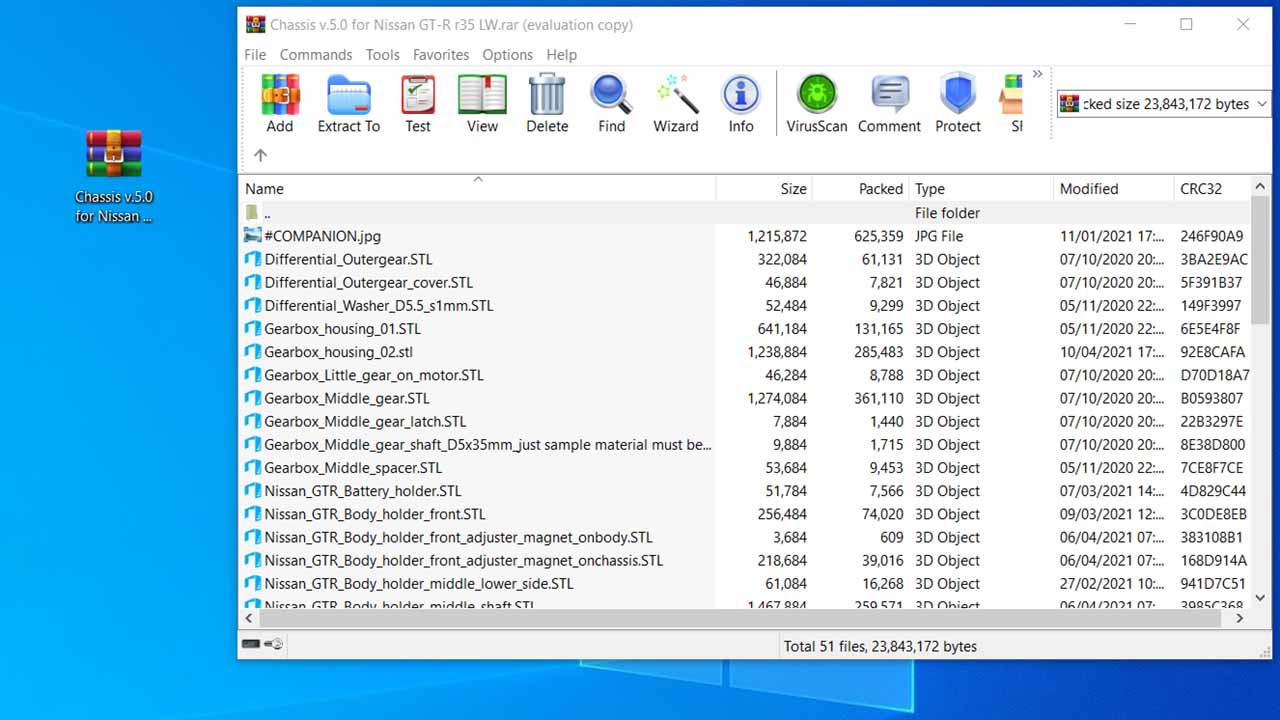Select Differential_Washer_D5.5_s1mm.STL file name
The height and width of the screenshot is (720, 1280).
click(378, 305)
